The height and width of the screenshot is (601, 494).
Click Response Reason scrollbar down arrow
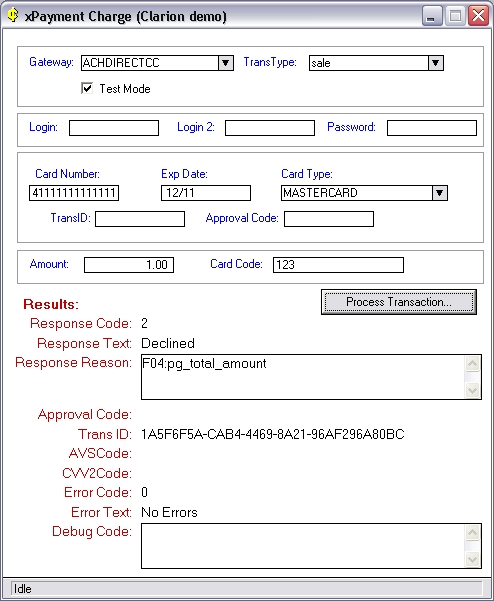473,391
